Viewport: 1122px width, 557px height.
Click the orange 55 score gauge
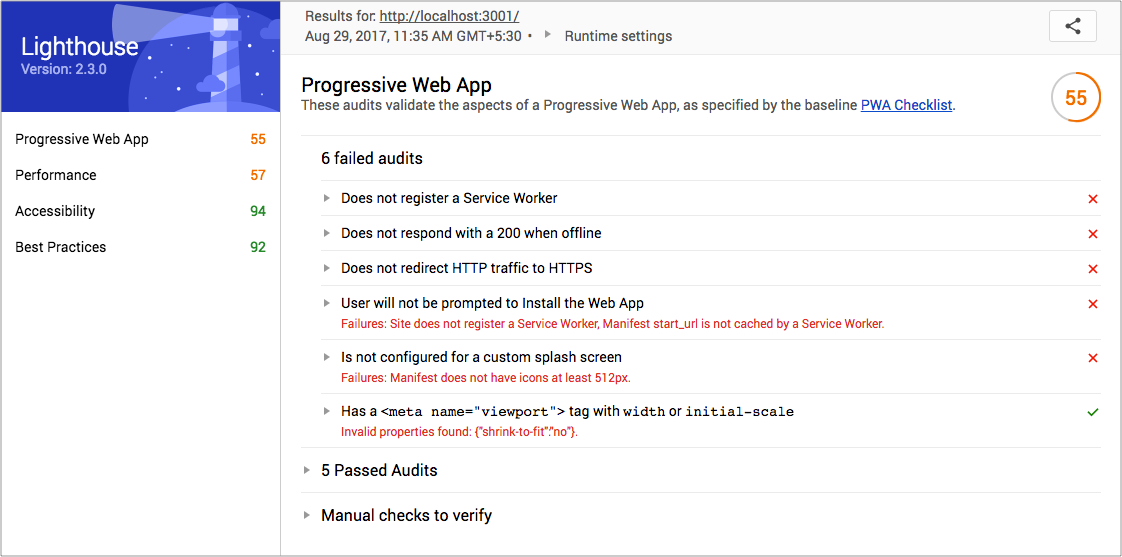(x=1075, y=97)
